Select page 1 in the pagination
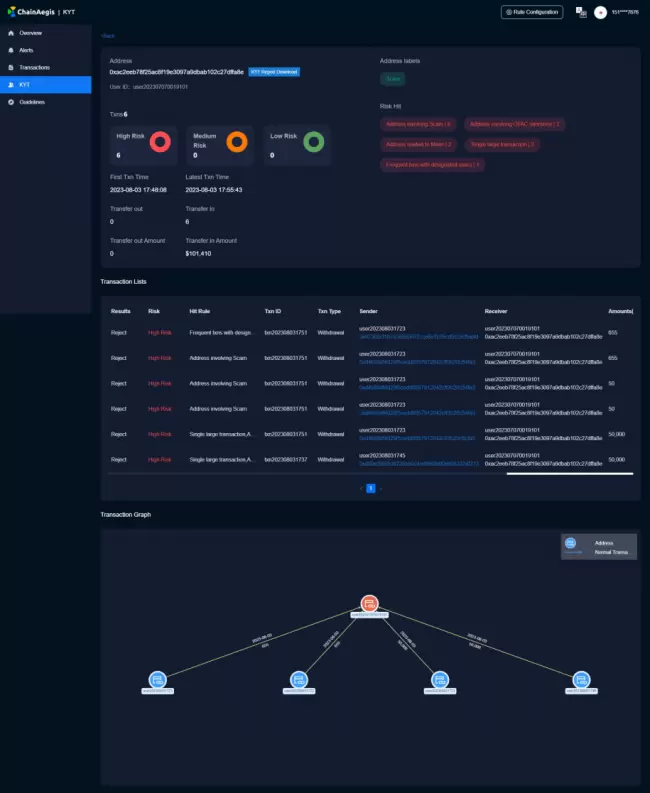 click(370, 488)
